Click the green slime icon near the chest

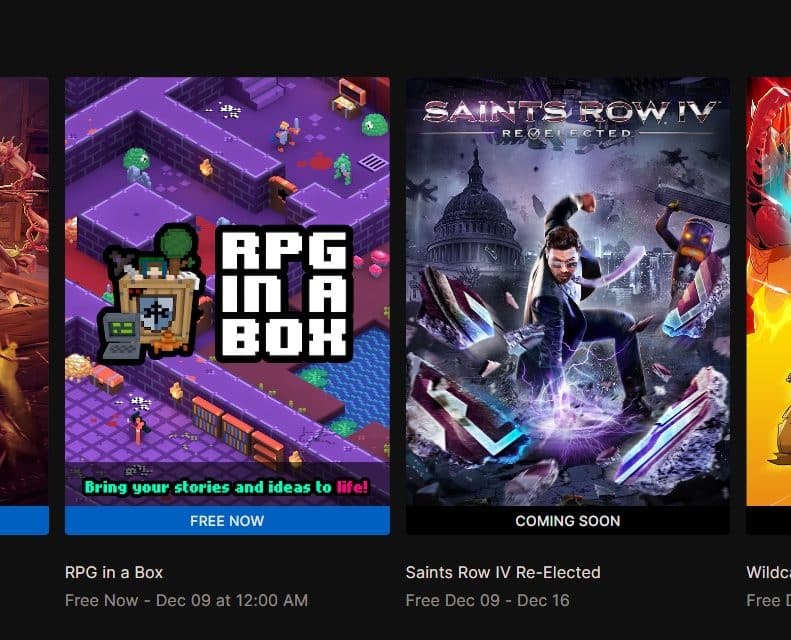(x=375, y=124)
